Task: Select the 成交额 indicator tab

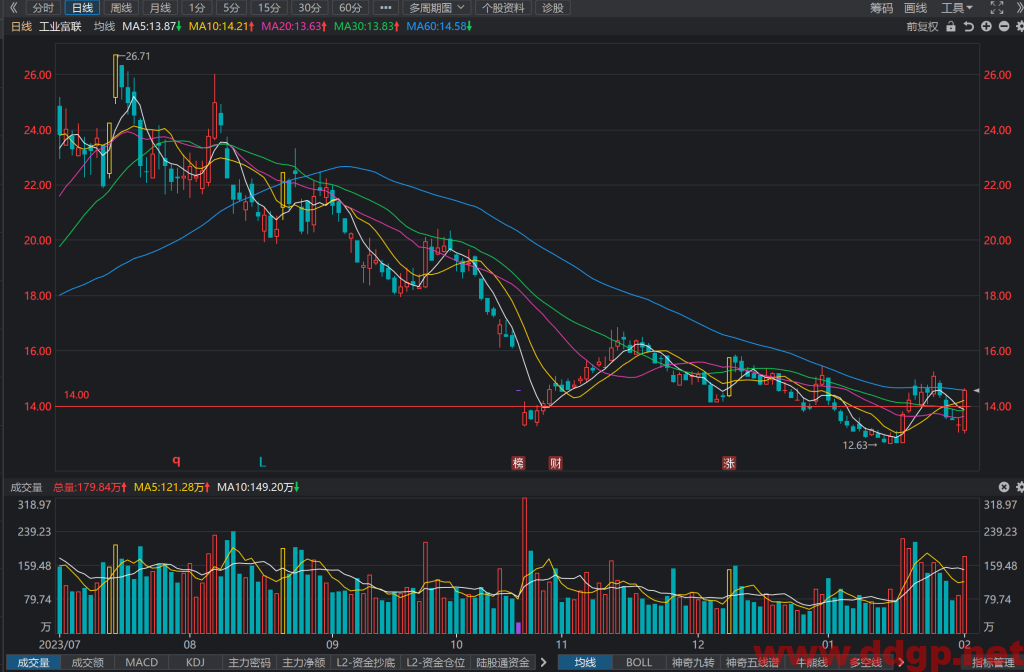Action: pos(88,662)
